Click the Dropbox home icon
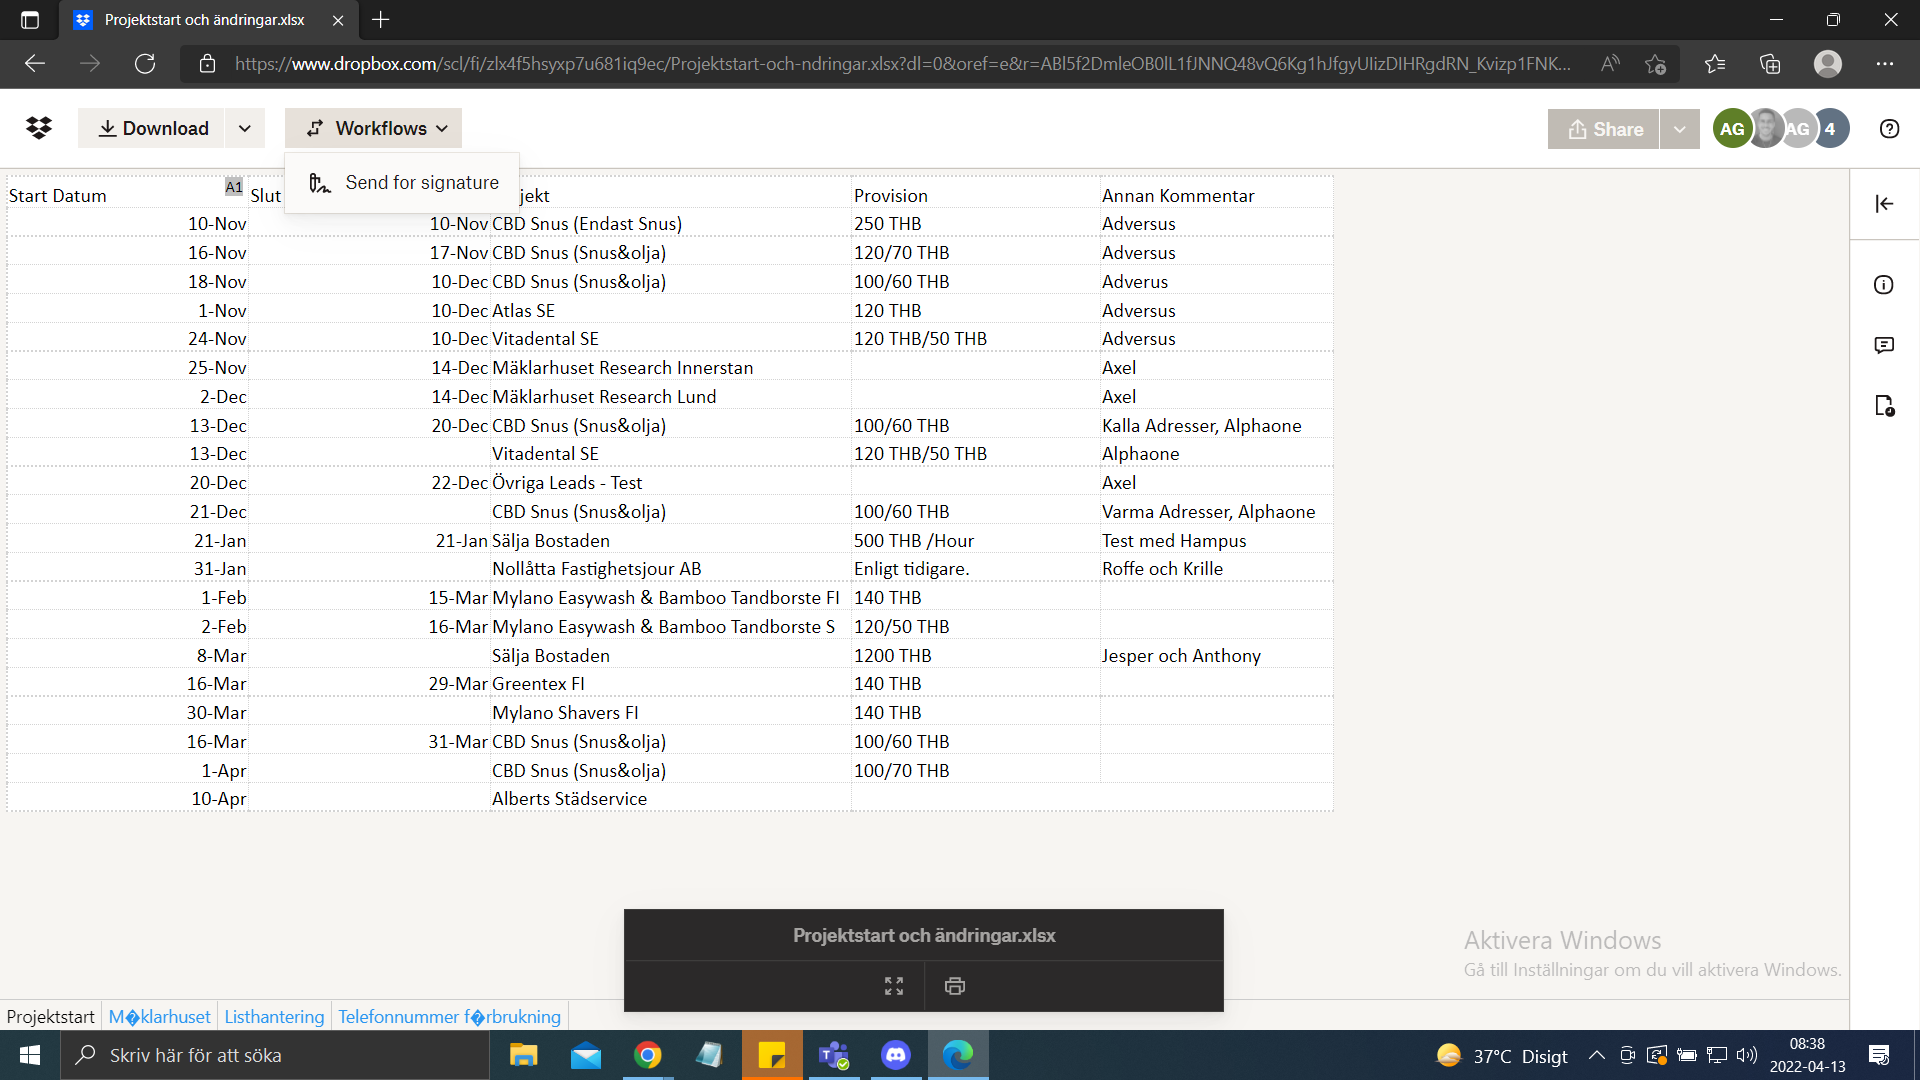1920x1080 pixels. (40, 128)
